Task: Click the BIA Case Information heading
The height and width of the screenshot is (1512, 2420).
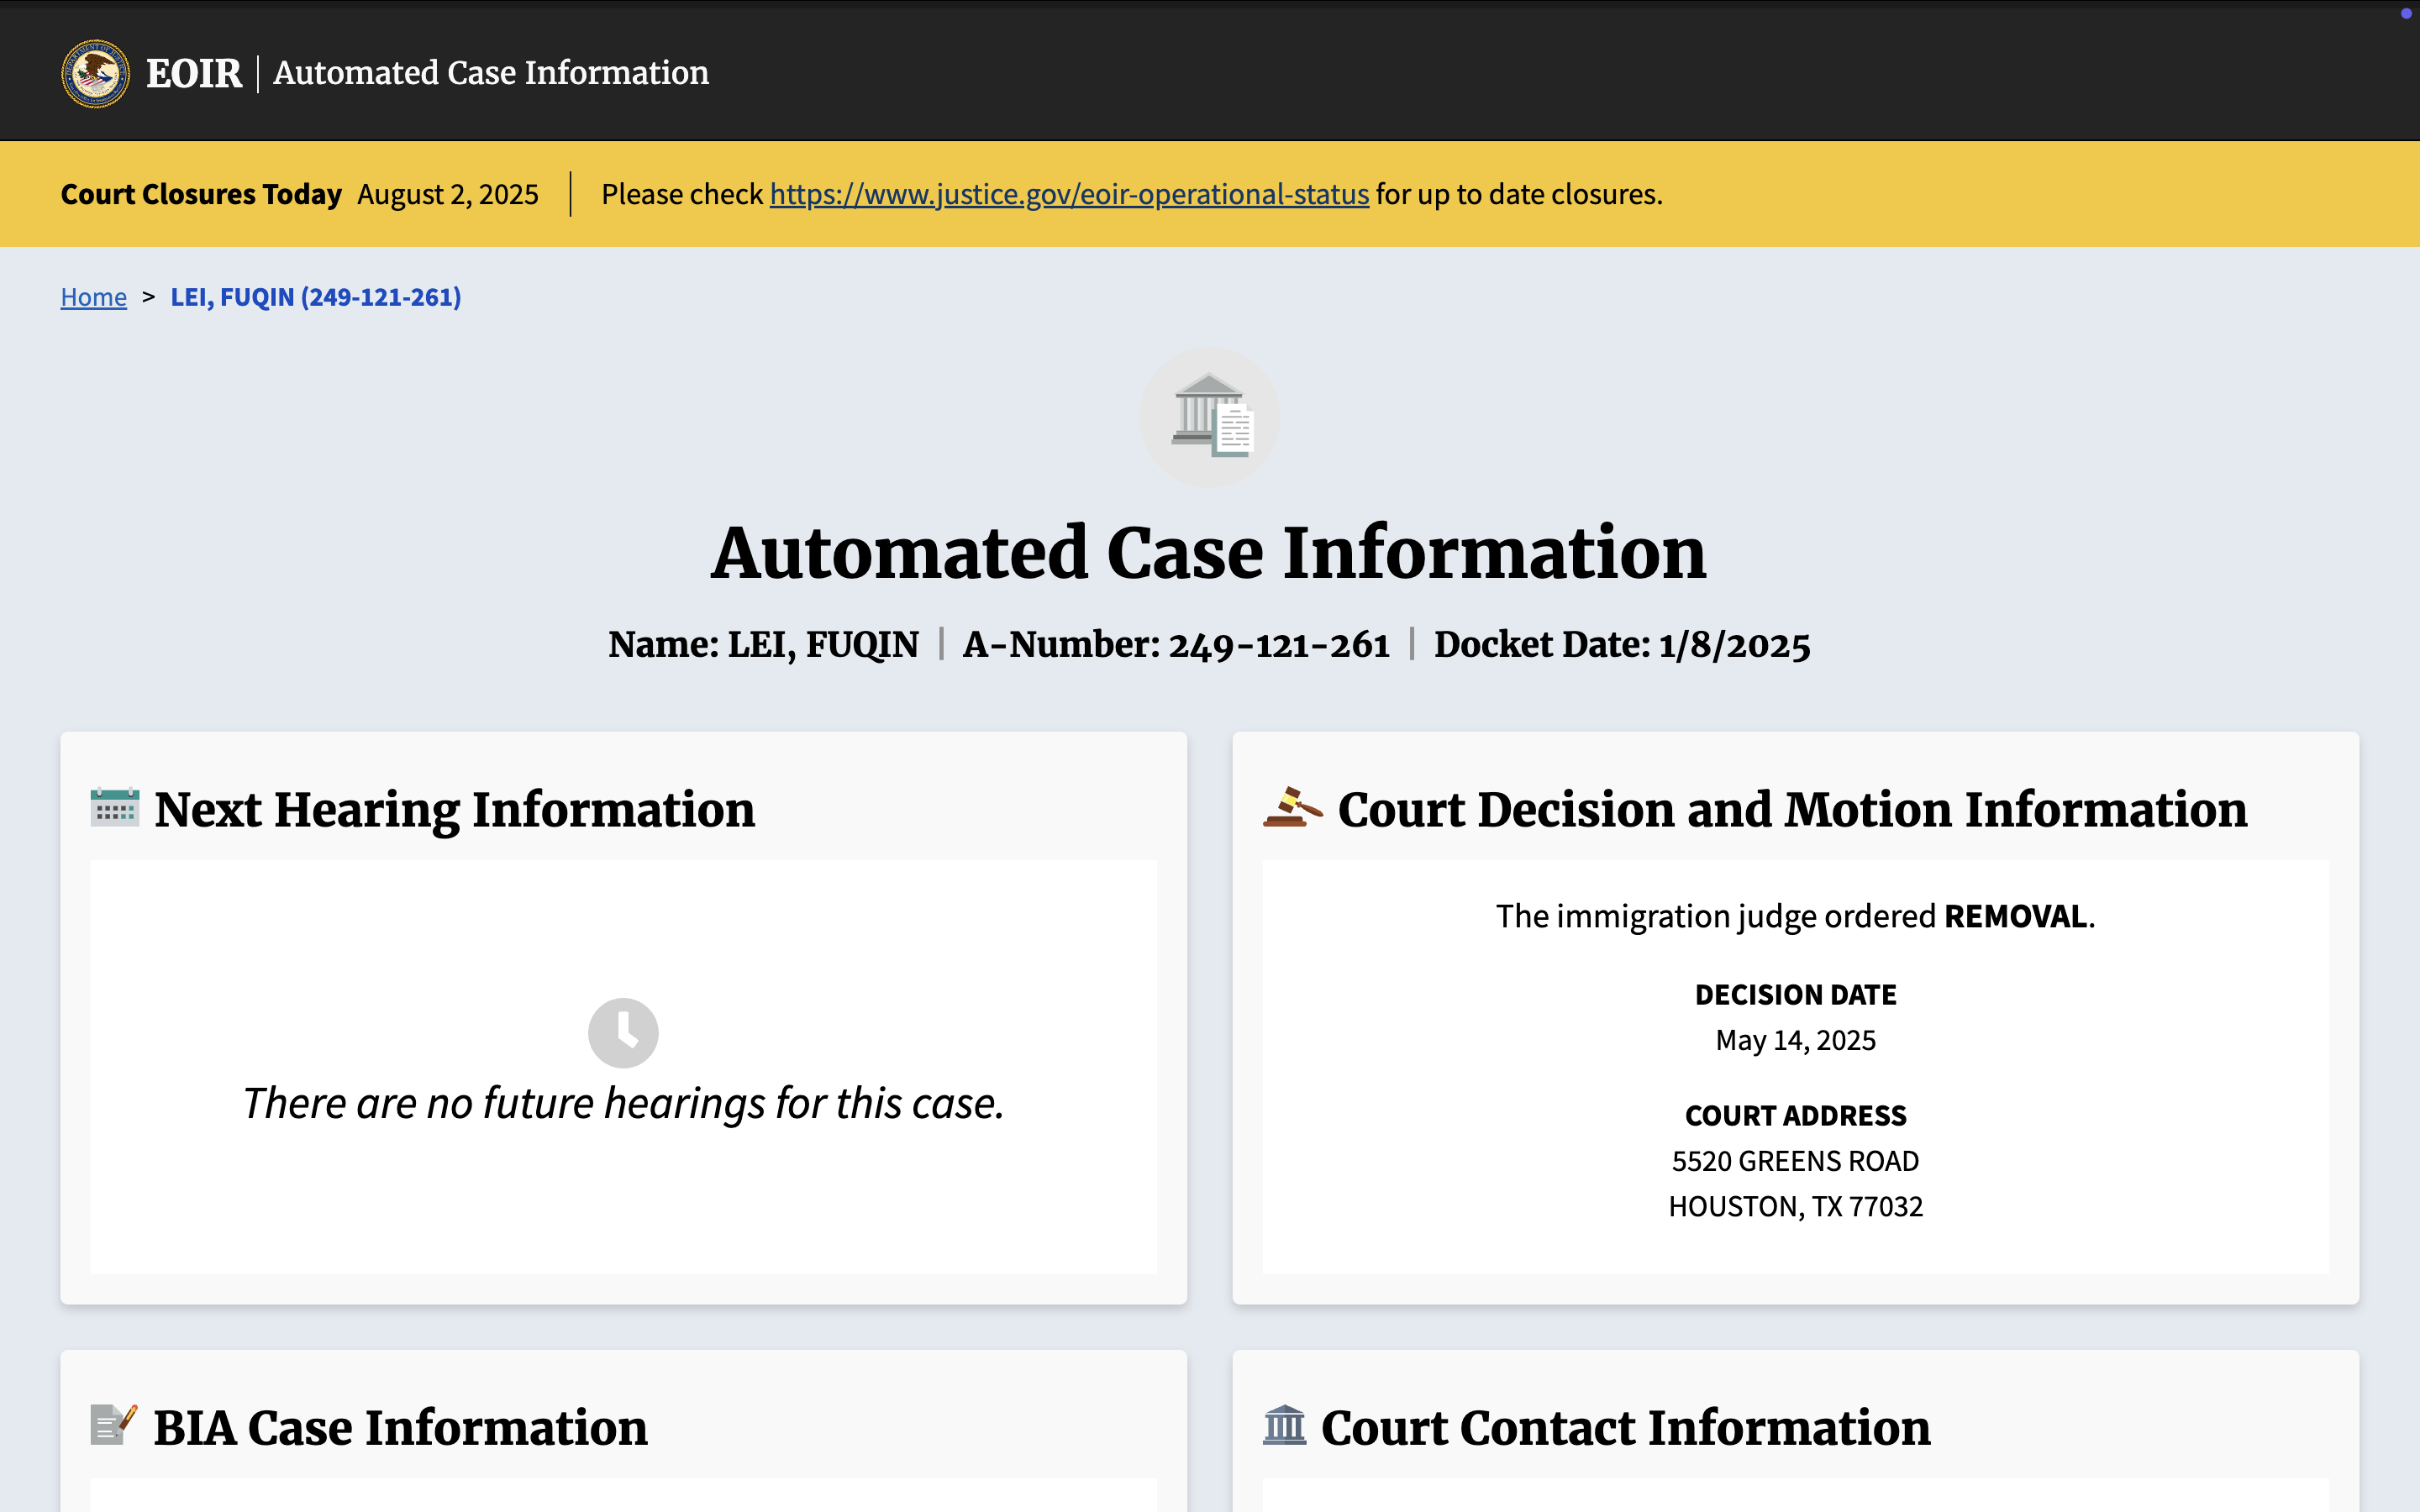Action: (400, 1427)
